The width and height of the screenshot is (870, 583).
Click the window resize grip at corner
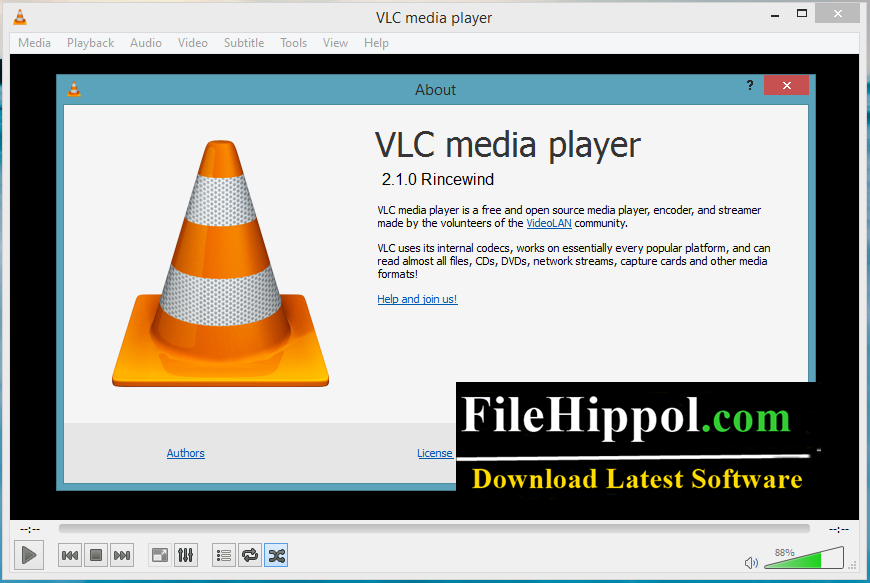click(x=852, y=565)
